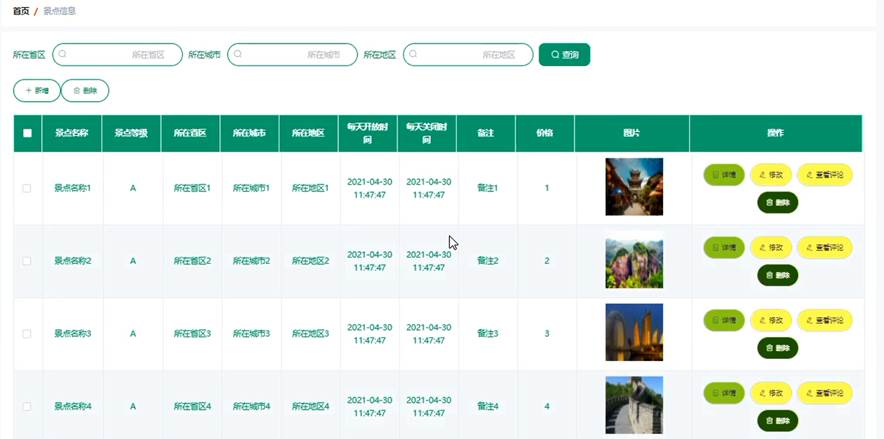884x439 pixels.
Task: Open 详情 for 景点名称4 row
Action: click(724, 393)
